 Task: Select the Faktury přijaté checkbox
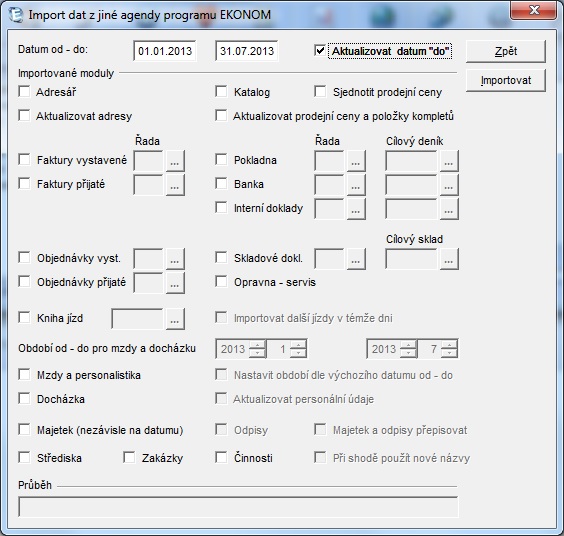[24, 183]
